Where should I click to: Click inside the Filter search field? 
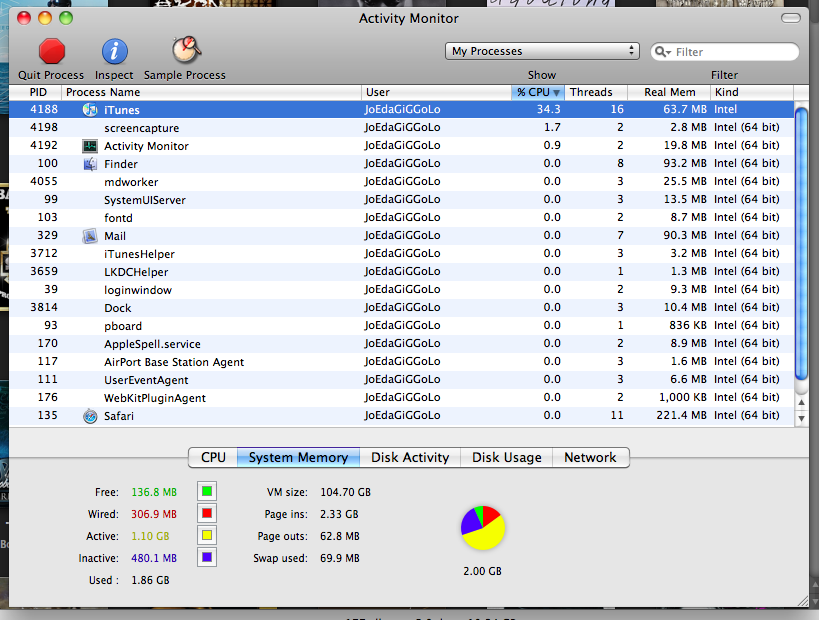click(725, 52)
